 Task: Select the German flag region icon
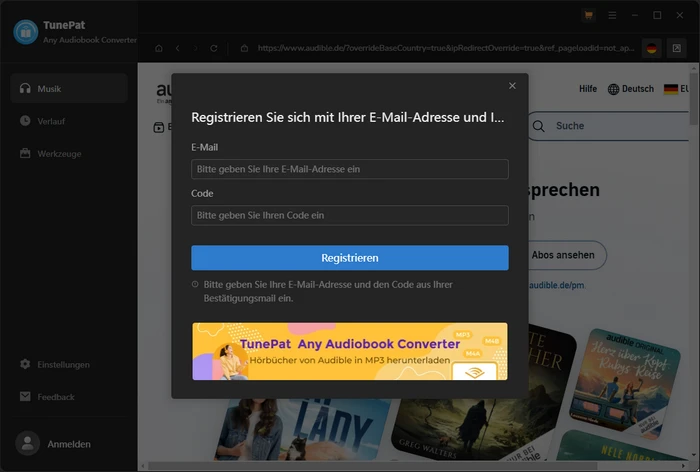tap(651, 48)
